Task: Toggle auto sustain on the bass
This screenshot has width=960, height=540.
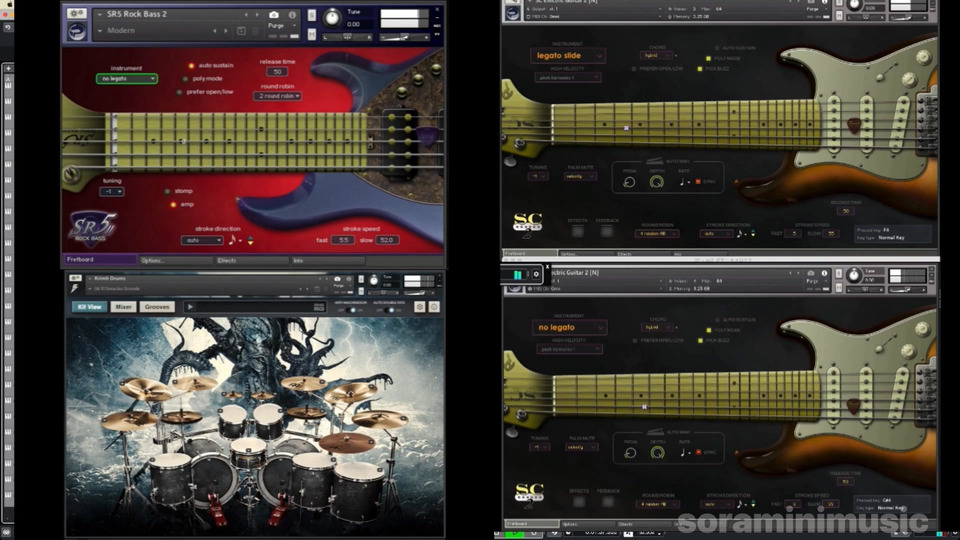Action: (191, 65)
